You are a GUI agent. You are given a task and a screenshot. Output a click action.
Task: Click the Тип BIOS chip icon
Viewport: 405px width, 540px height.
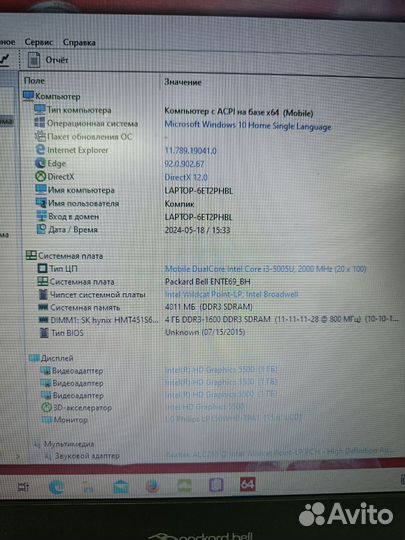point(44,333)
